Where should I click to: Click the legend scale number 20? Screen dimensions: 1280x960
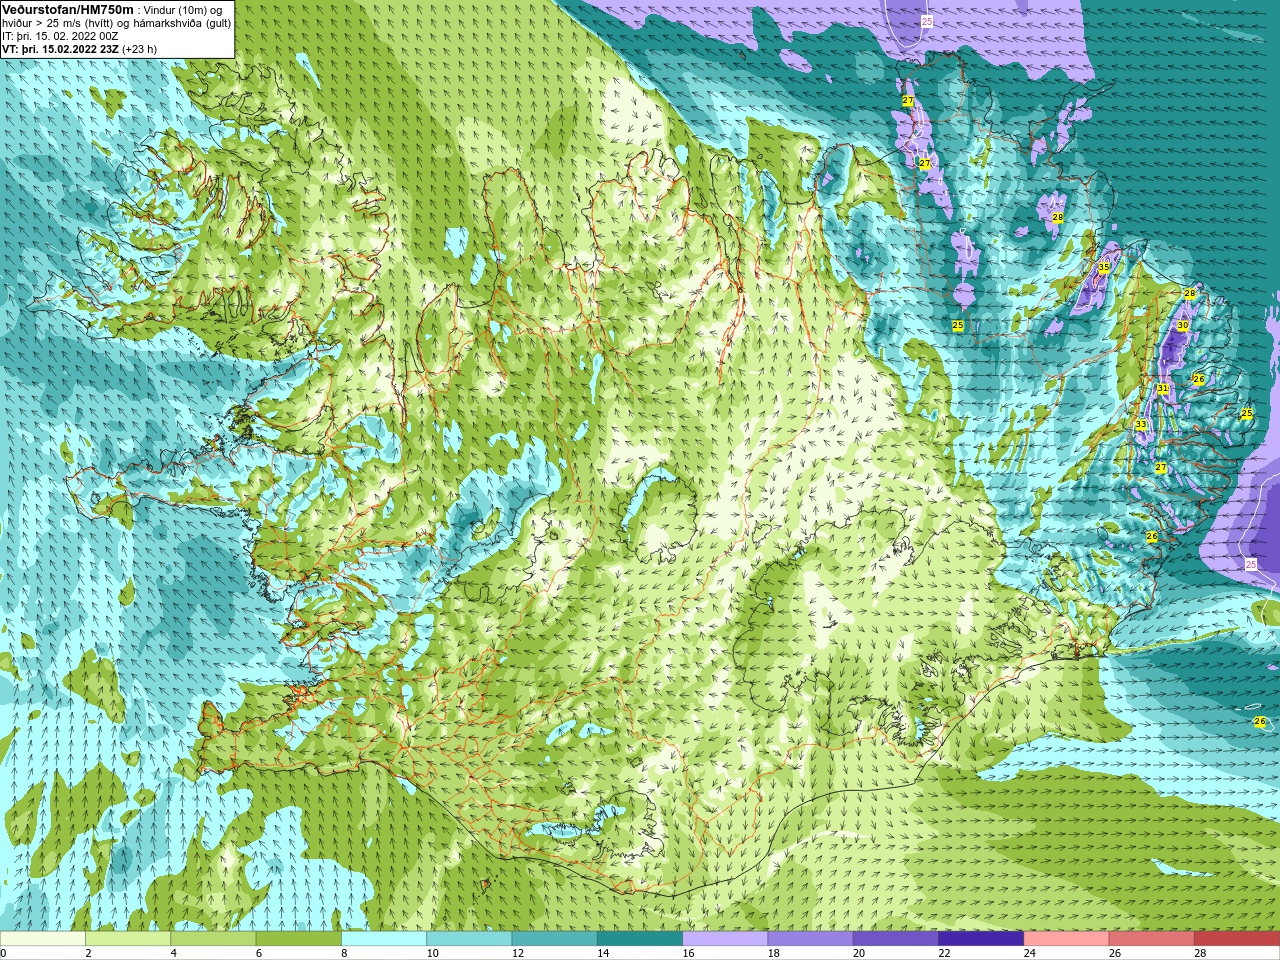click(858, 953)
